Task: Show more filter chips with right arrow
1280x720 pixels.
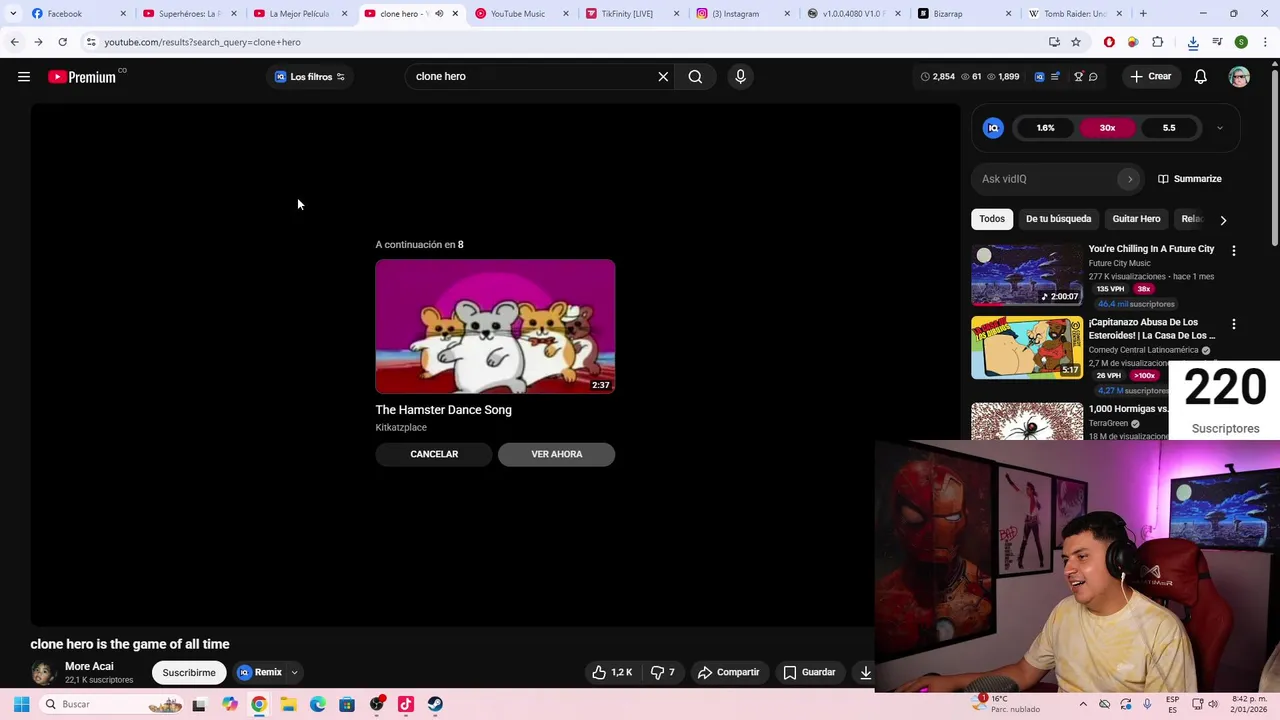Action: click(1223, 220)
